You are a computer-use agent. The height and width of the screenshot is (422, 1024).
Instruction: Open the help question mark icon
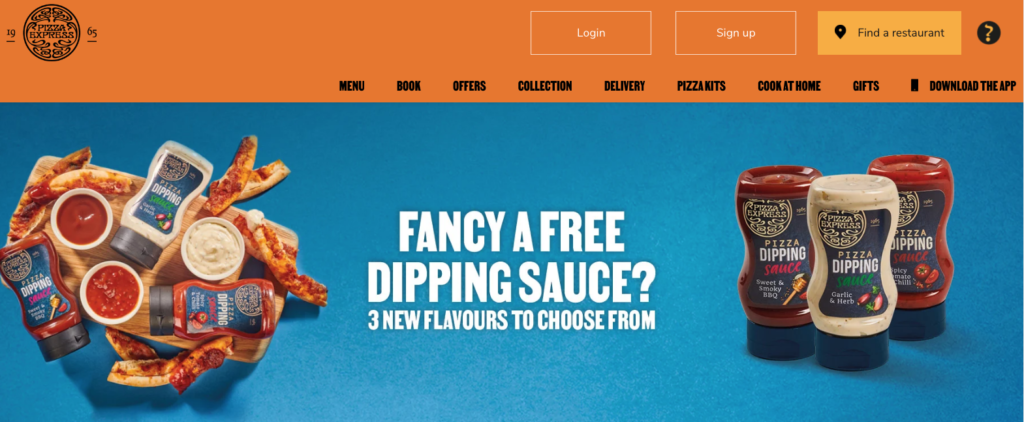[x=988, y=33]
